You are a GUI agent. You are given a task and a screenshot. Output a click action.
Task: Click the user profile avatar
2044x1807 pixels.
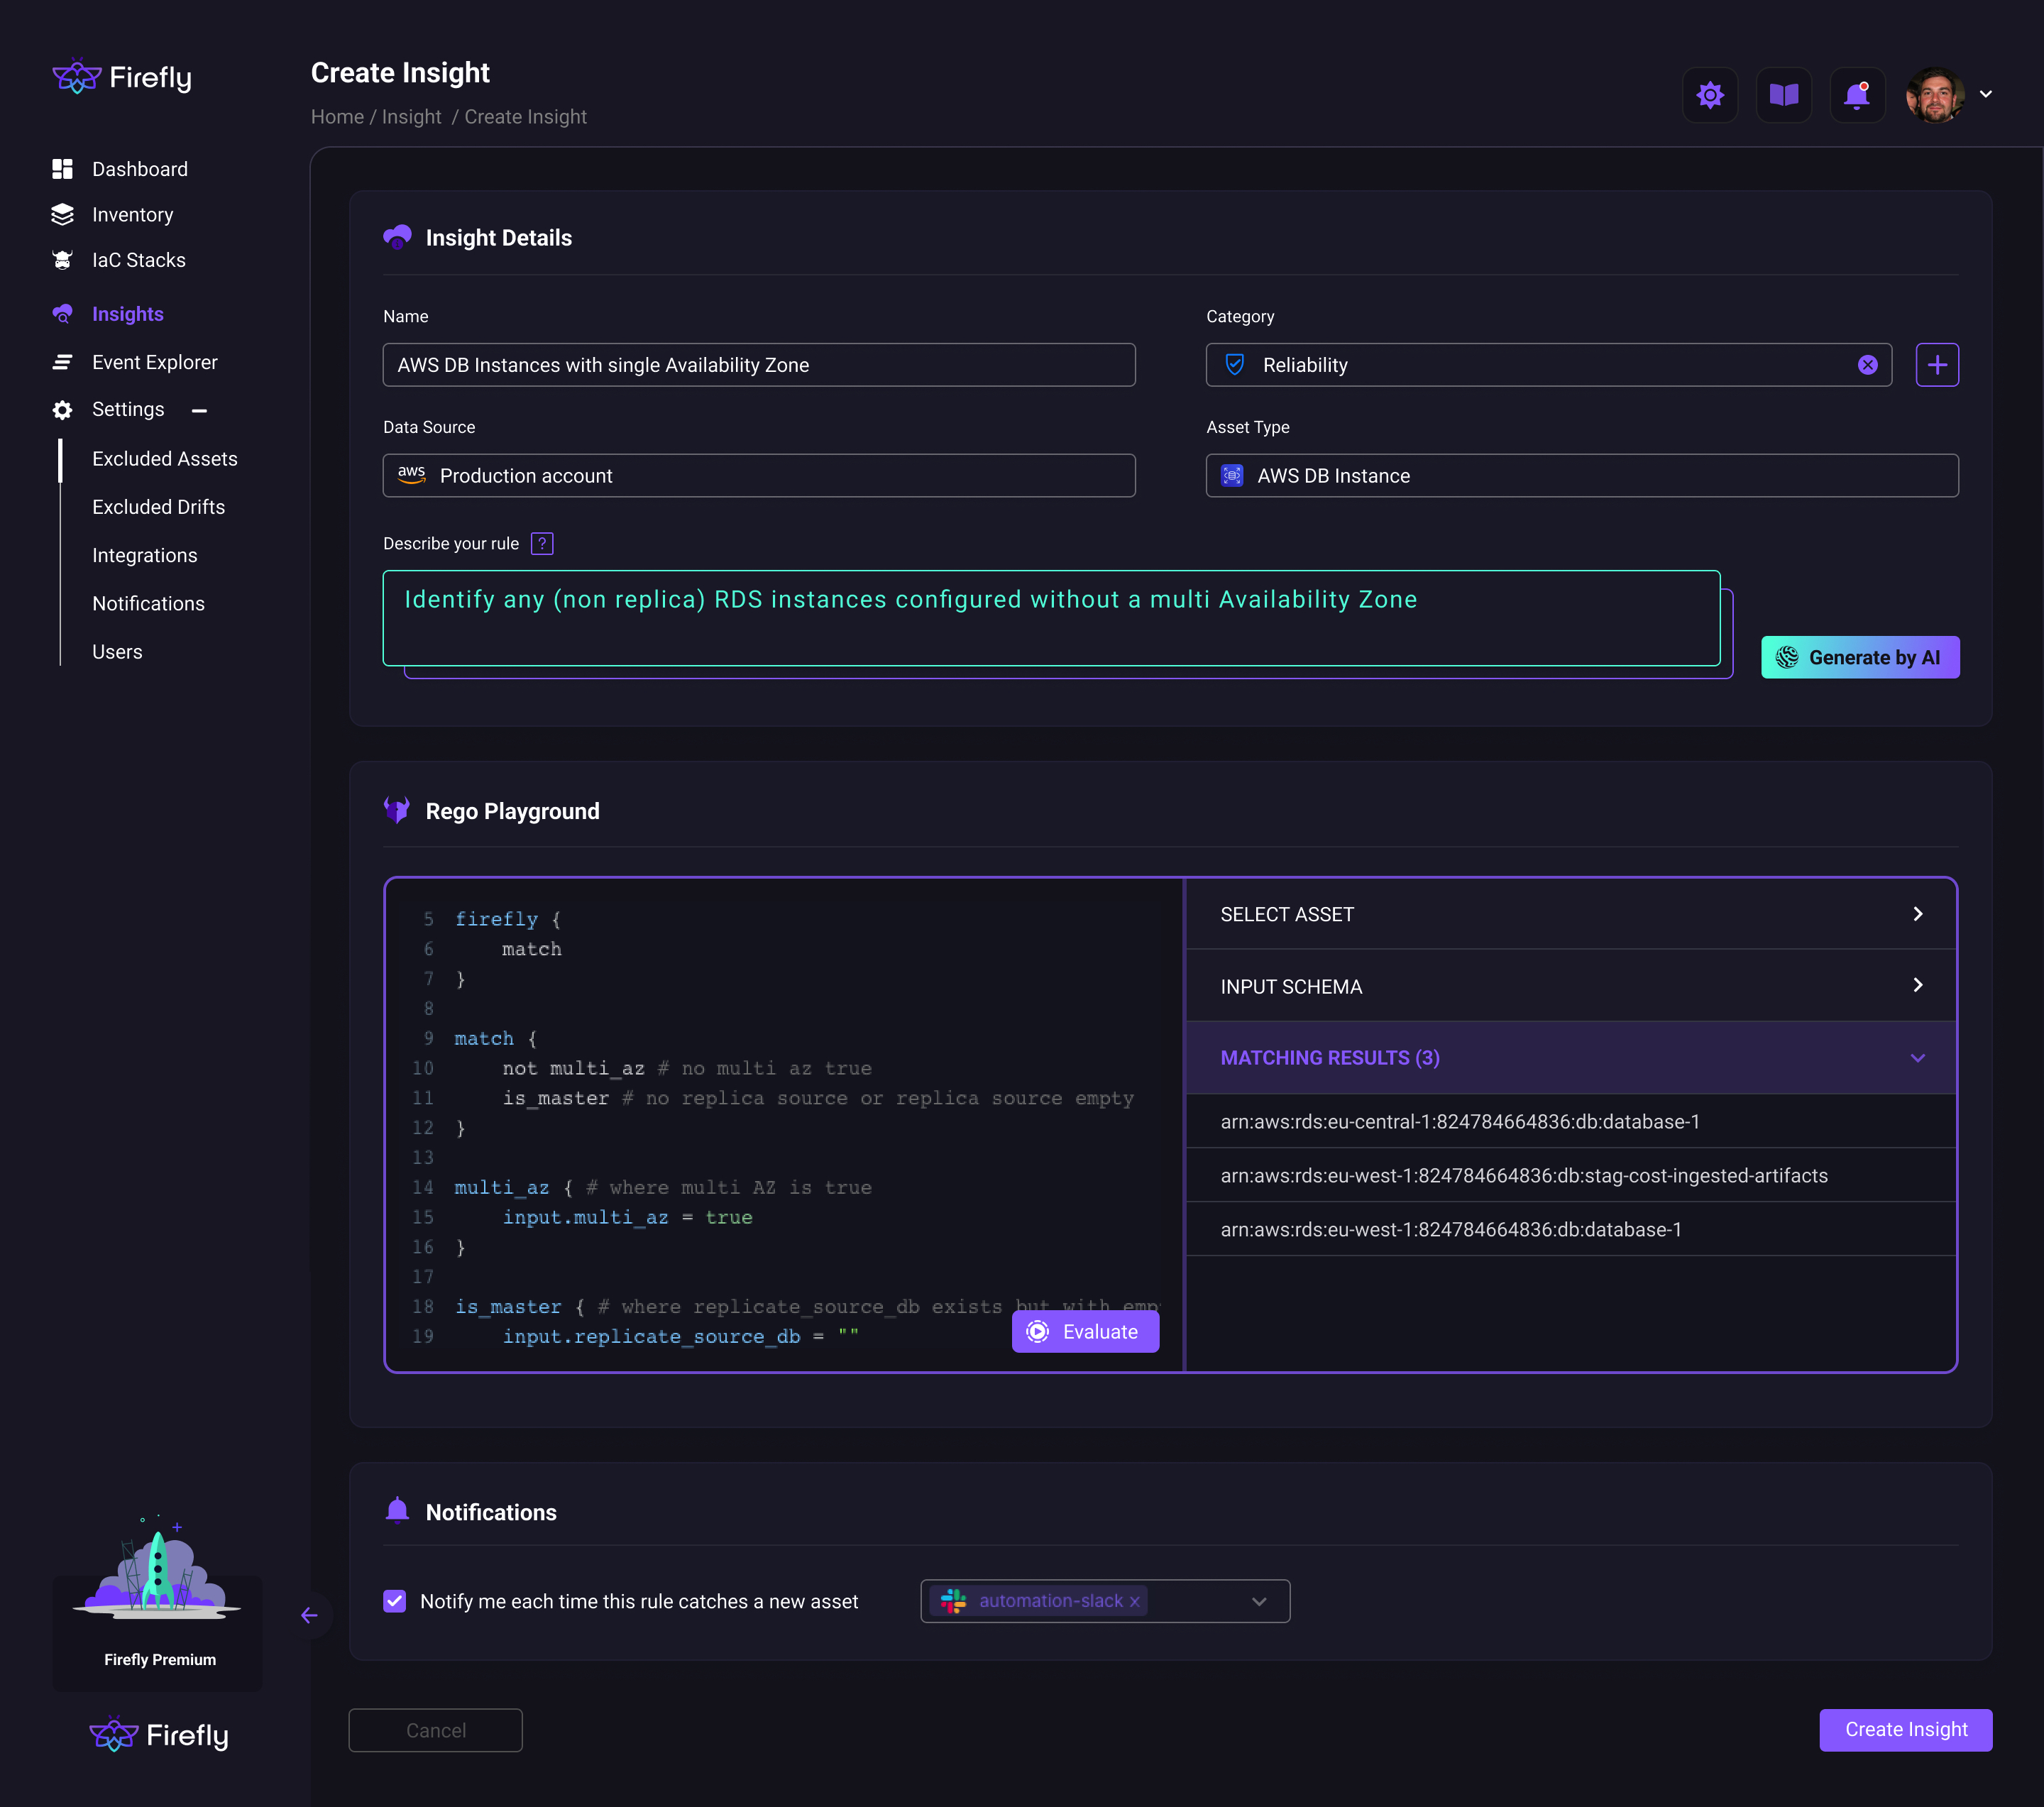tap(1934, 95)
